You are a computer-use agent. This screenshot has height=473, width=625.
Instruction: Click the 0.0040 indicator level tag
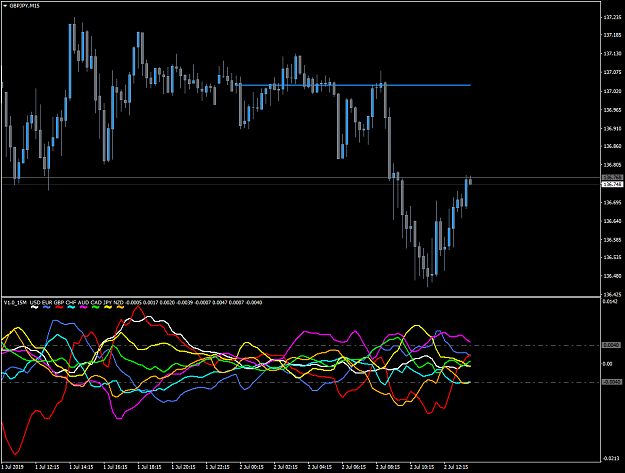[612, 345]
